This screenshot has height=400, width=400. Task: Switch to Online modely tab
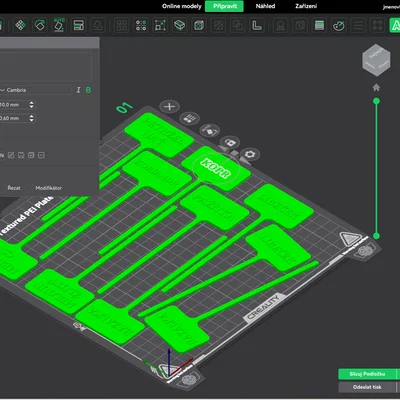point(182,6)
